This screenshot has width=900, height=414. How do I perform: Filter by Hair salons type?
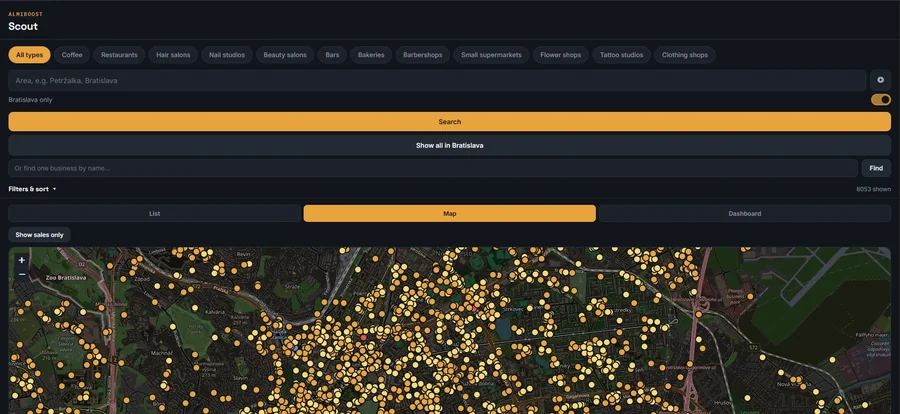pos(173,55)
